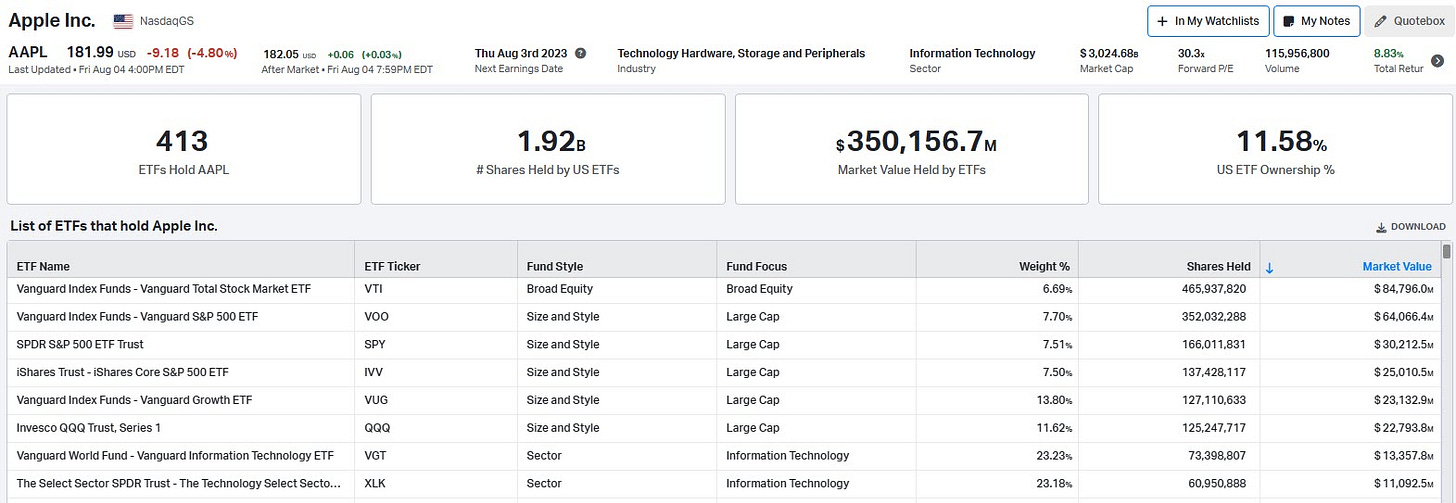1456x503 pixels.
Task: Click the 181.99 AAPL price
Action: coord(89,52)
